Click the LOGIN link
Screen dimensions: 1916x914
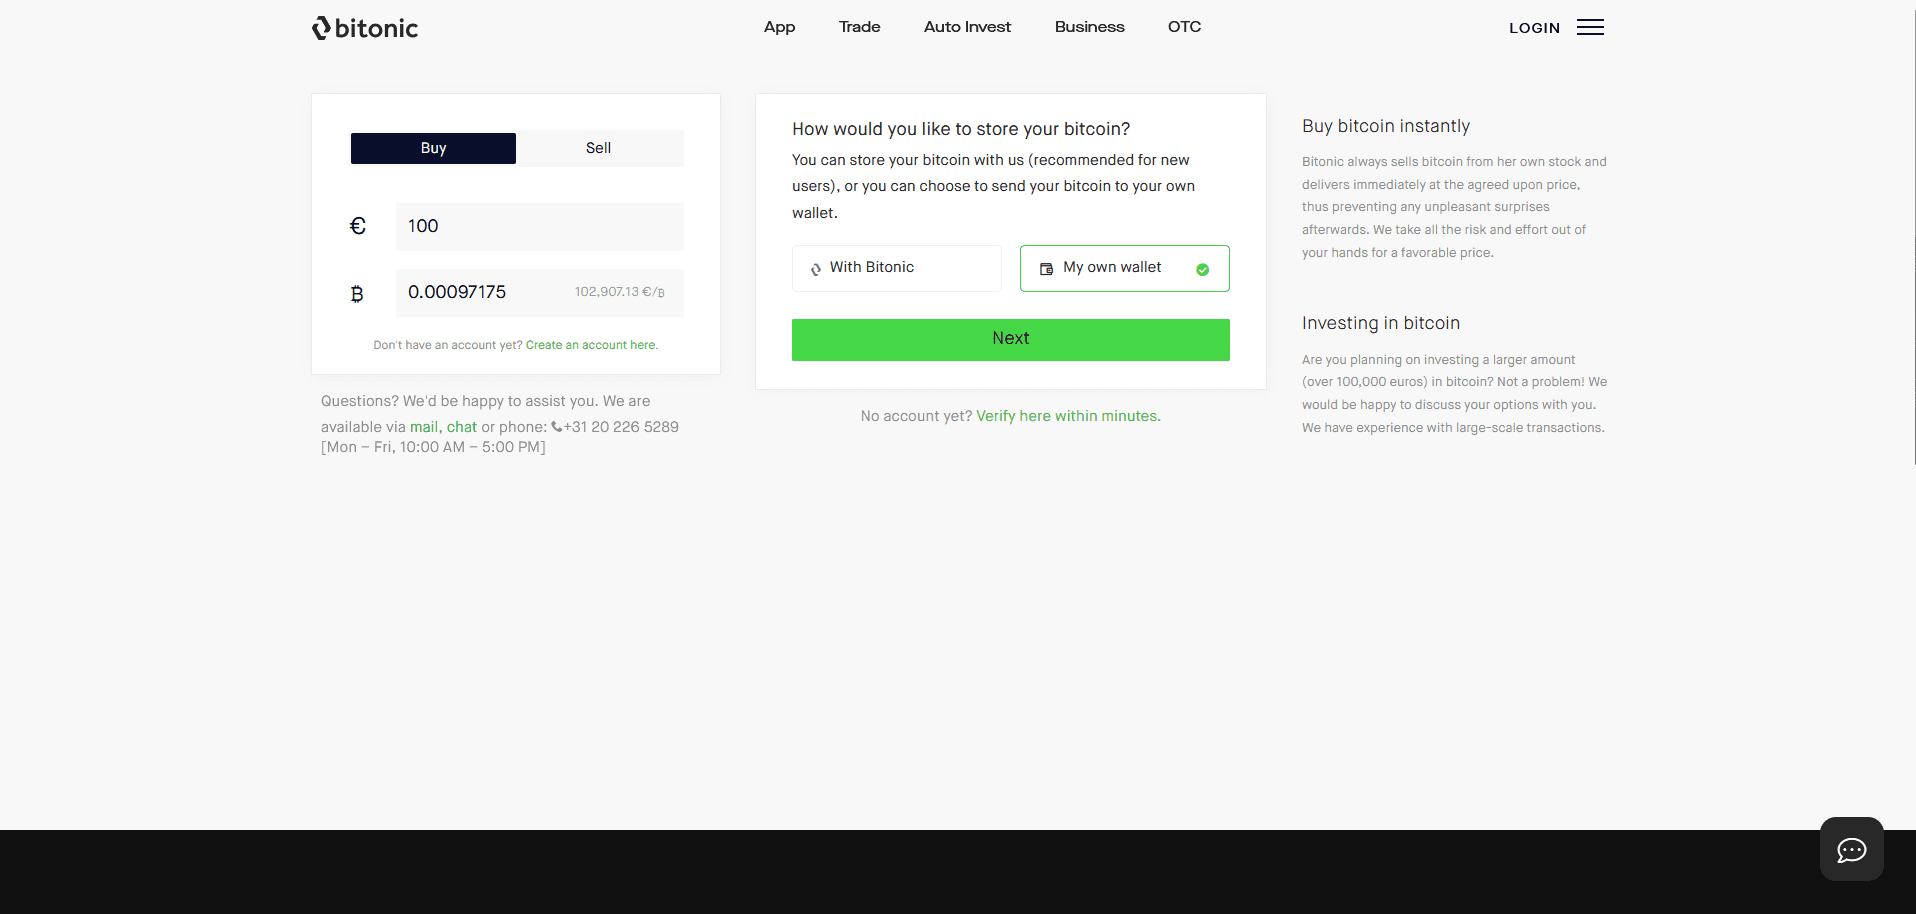1534,28
